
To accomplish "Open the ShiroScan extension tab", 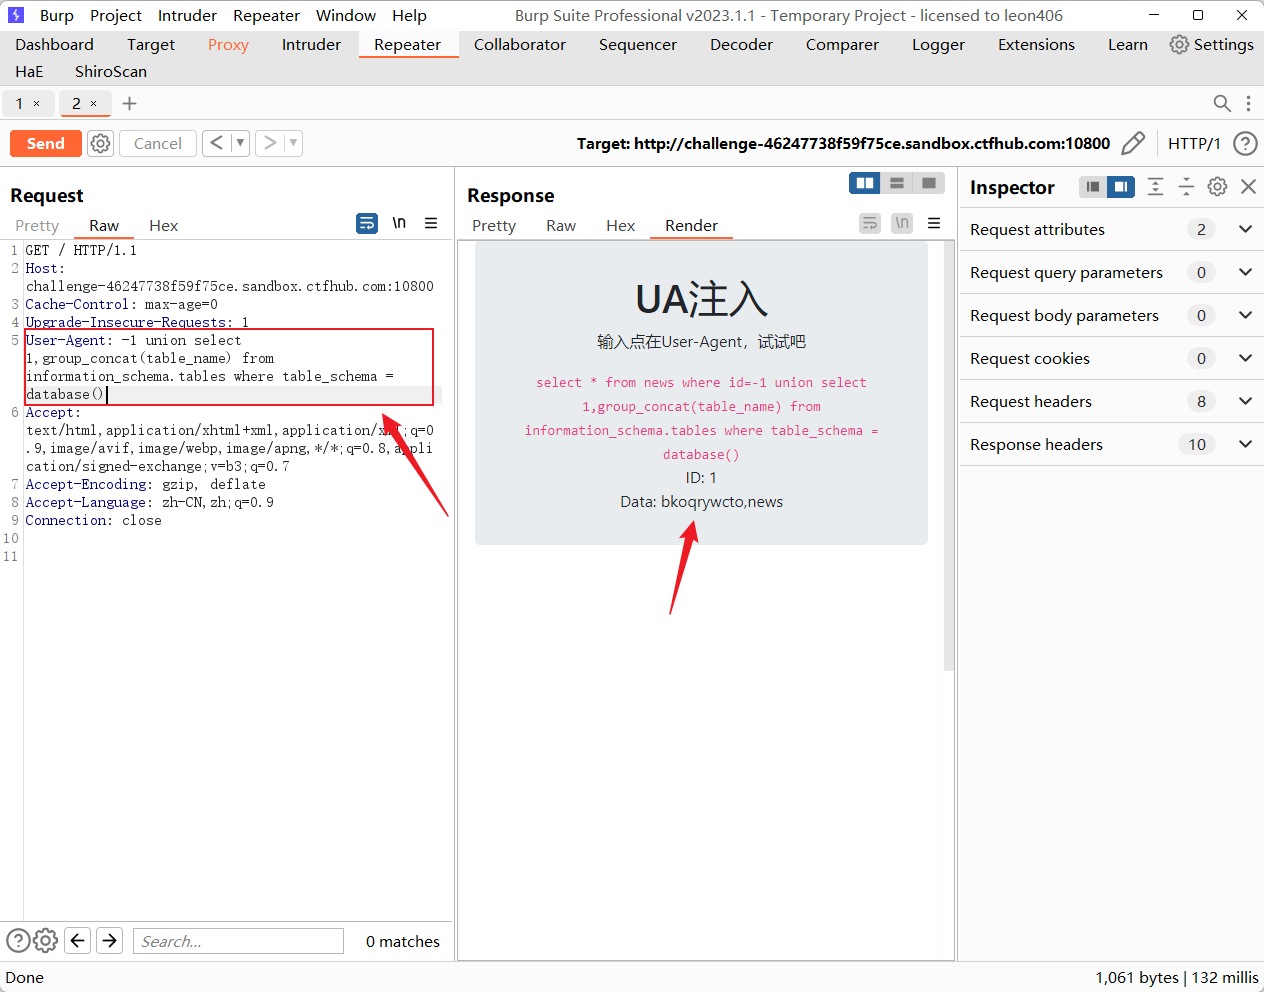I will (x=111, y=71).
